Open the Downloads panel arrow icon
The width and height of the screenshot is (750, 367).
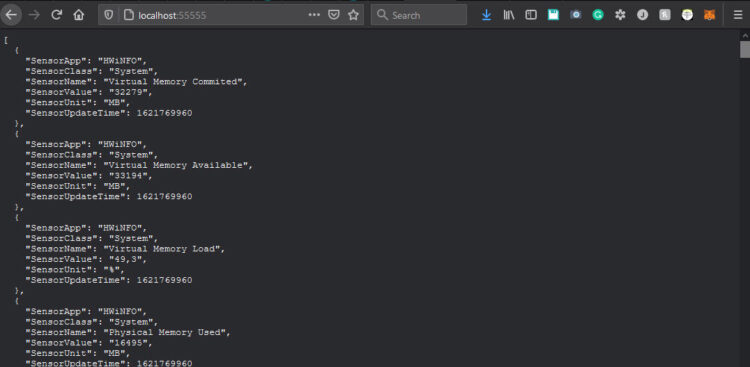pos(486,15)
